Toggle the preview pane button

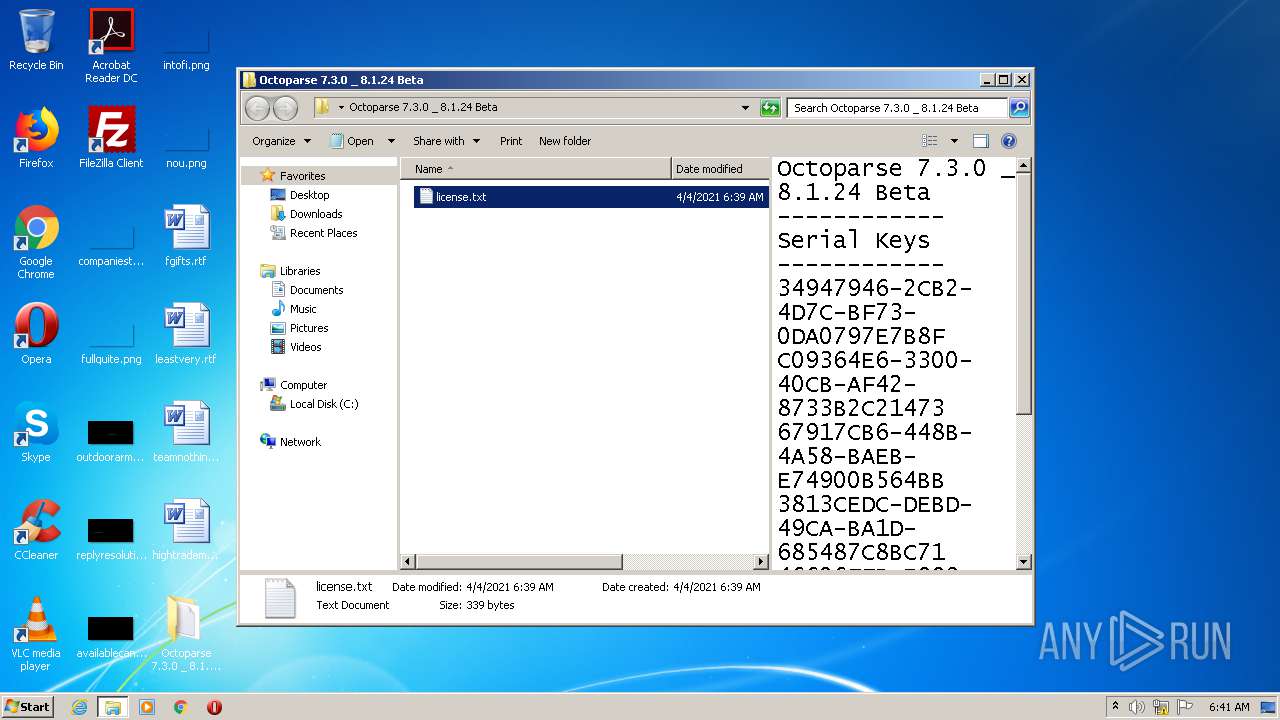(981, 141)
